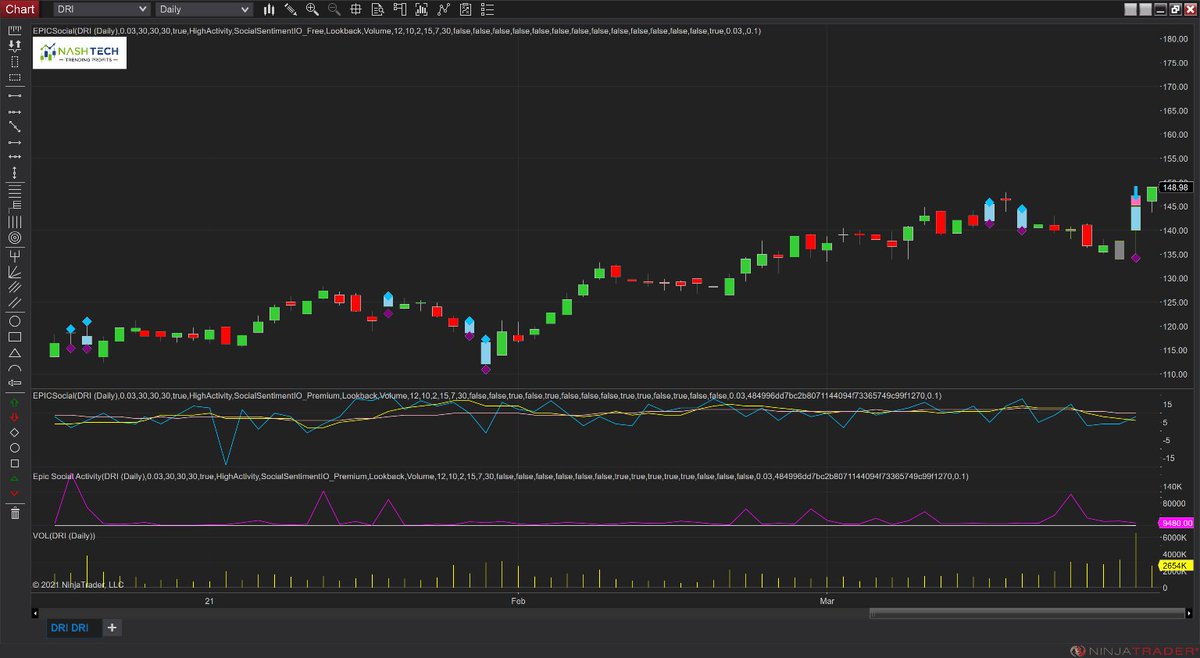The height and width of the screenshot is (658, 1200).
Task: Select the Line drawing tool
Action: [x=15, y=95]
